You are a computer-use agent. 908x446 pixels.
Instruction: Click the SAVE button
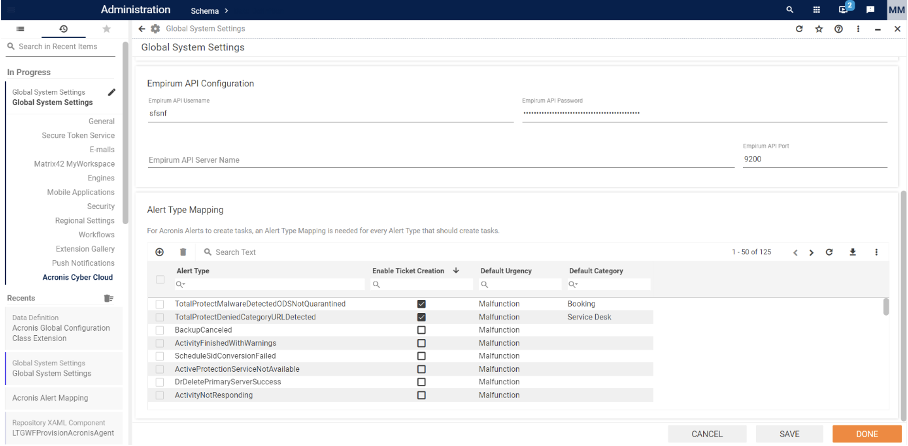coord(789,434)
